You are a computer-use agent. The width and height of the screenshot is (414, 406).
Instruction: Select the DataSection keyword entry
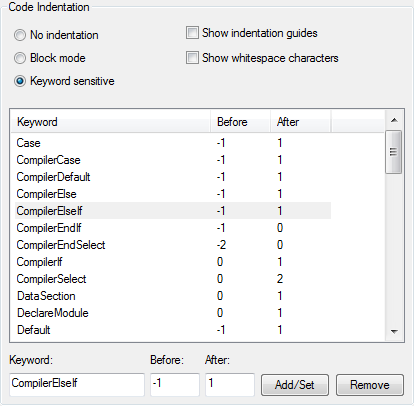tap(173, 296)
